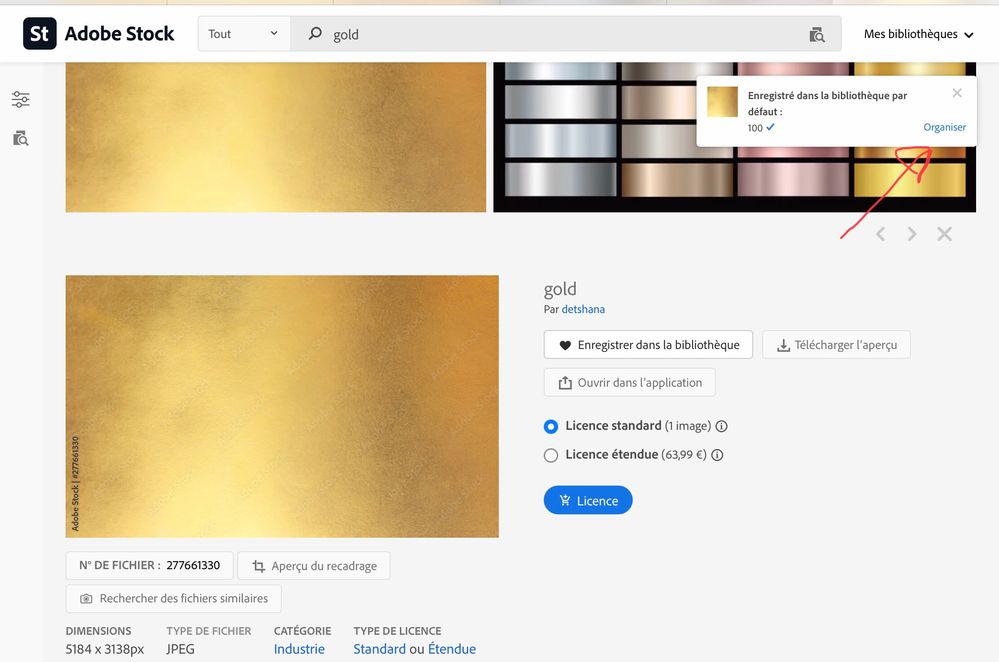
Task: Open info icon beside Licence standard
Action: coord(721,426)
